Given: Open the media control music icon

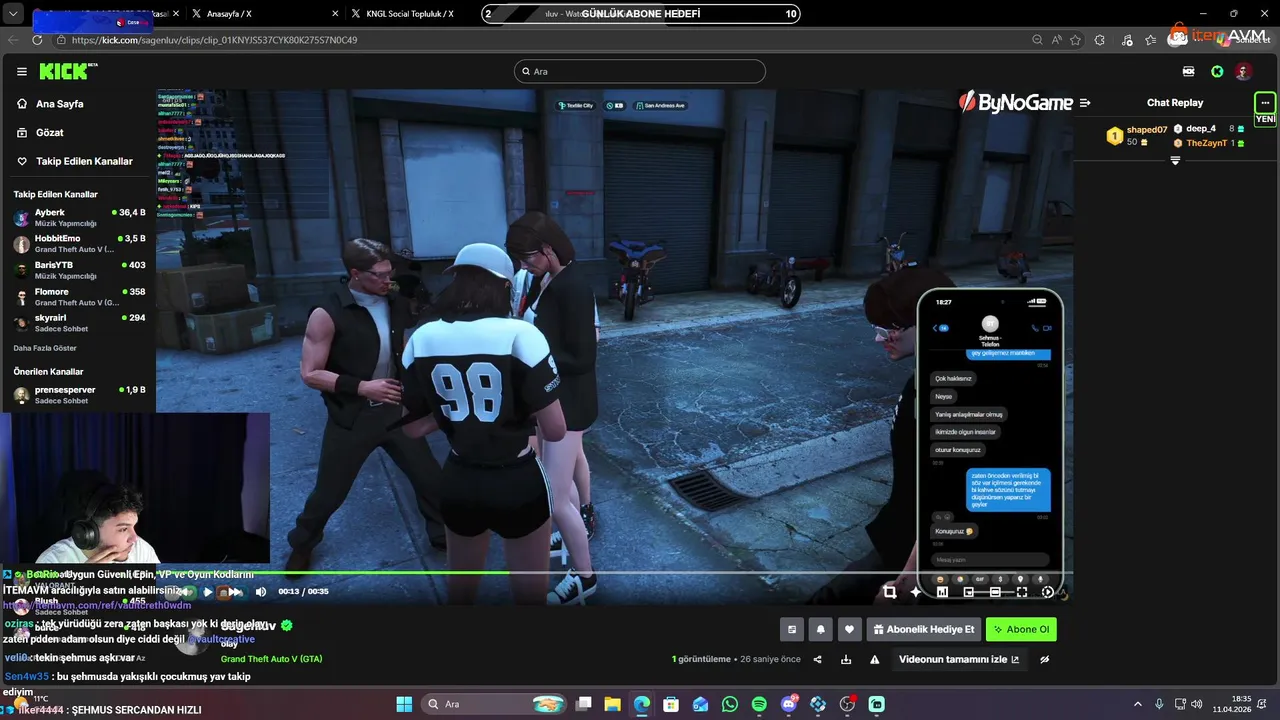Looking at the screenshot, I should tap(1127, 40).
